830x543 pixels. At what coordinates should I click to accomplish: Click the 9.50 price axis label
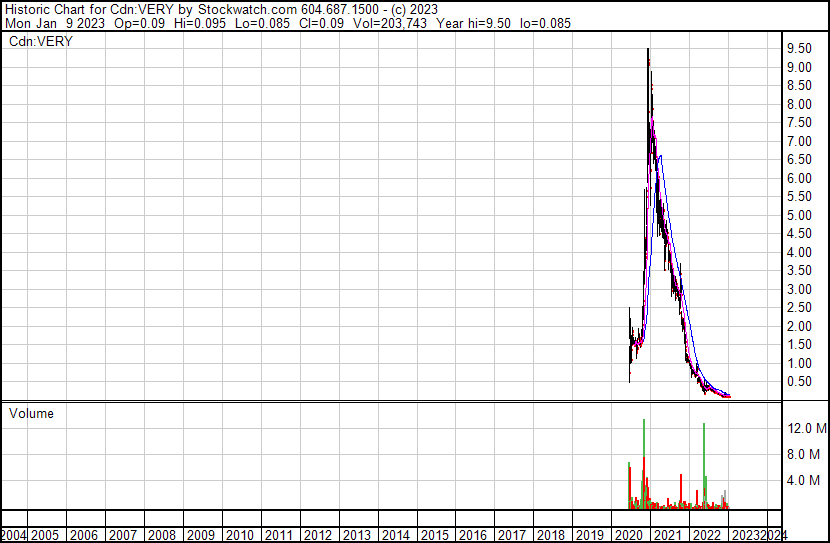click(x=799, y=48)
